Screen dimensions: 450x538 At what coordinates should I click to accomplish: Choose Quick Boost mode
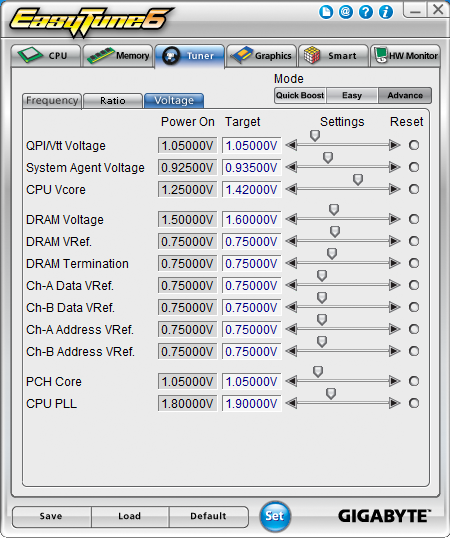[300, 95]
